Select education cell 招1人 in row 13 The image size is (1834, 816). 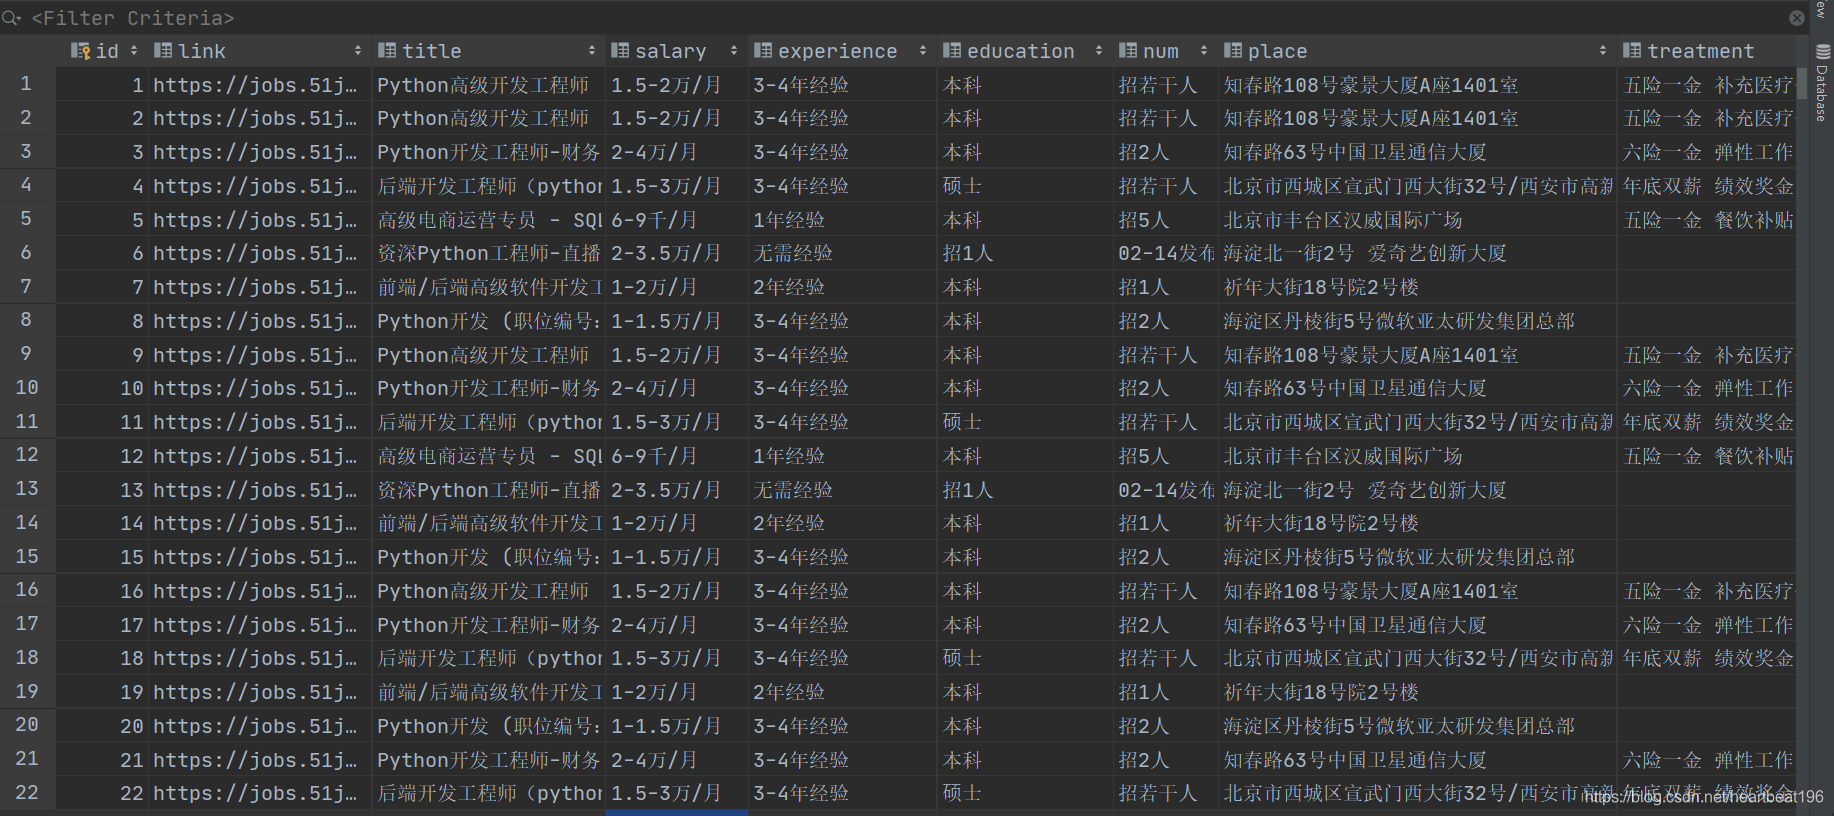[x=1024, y=490]
